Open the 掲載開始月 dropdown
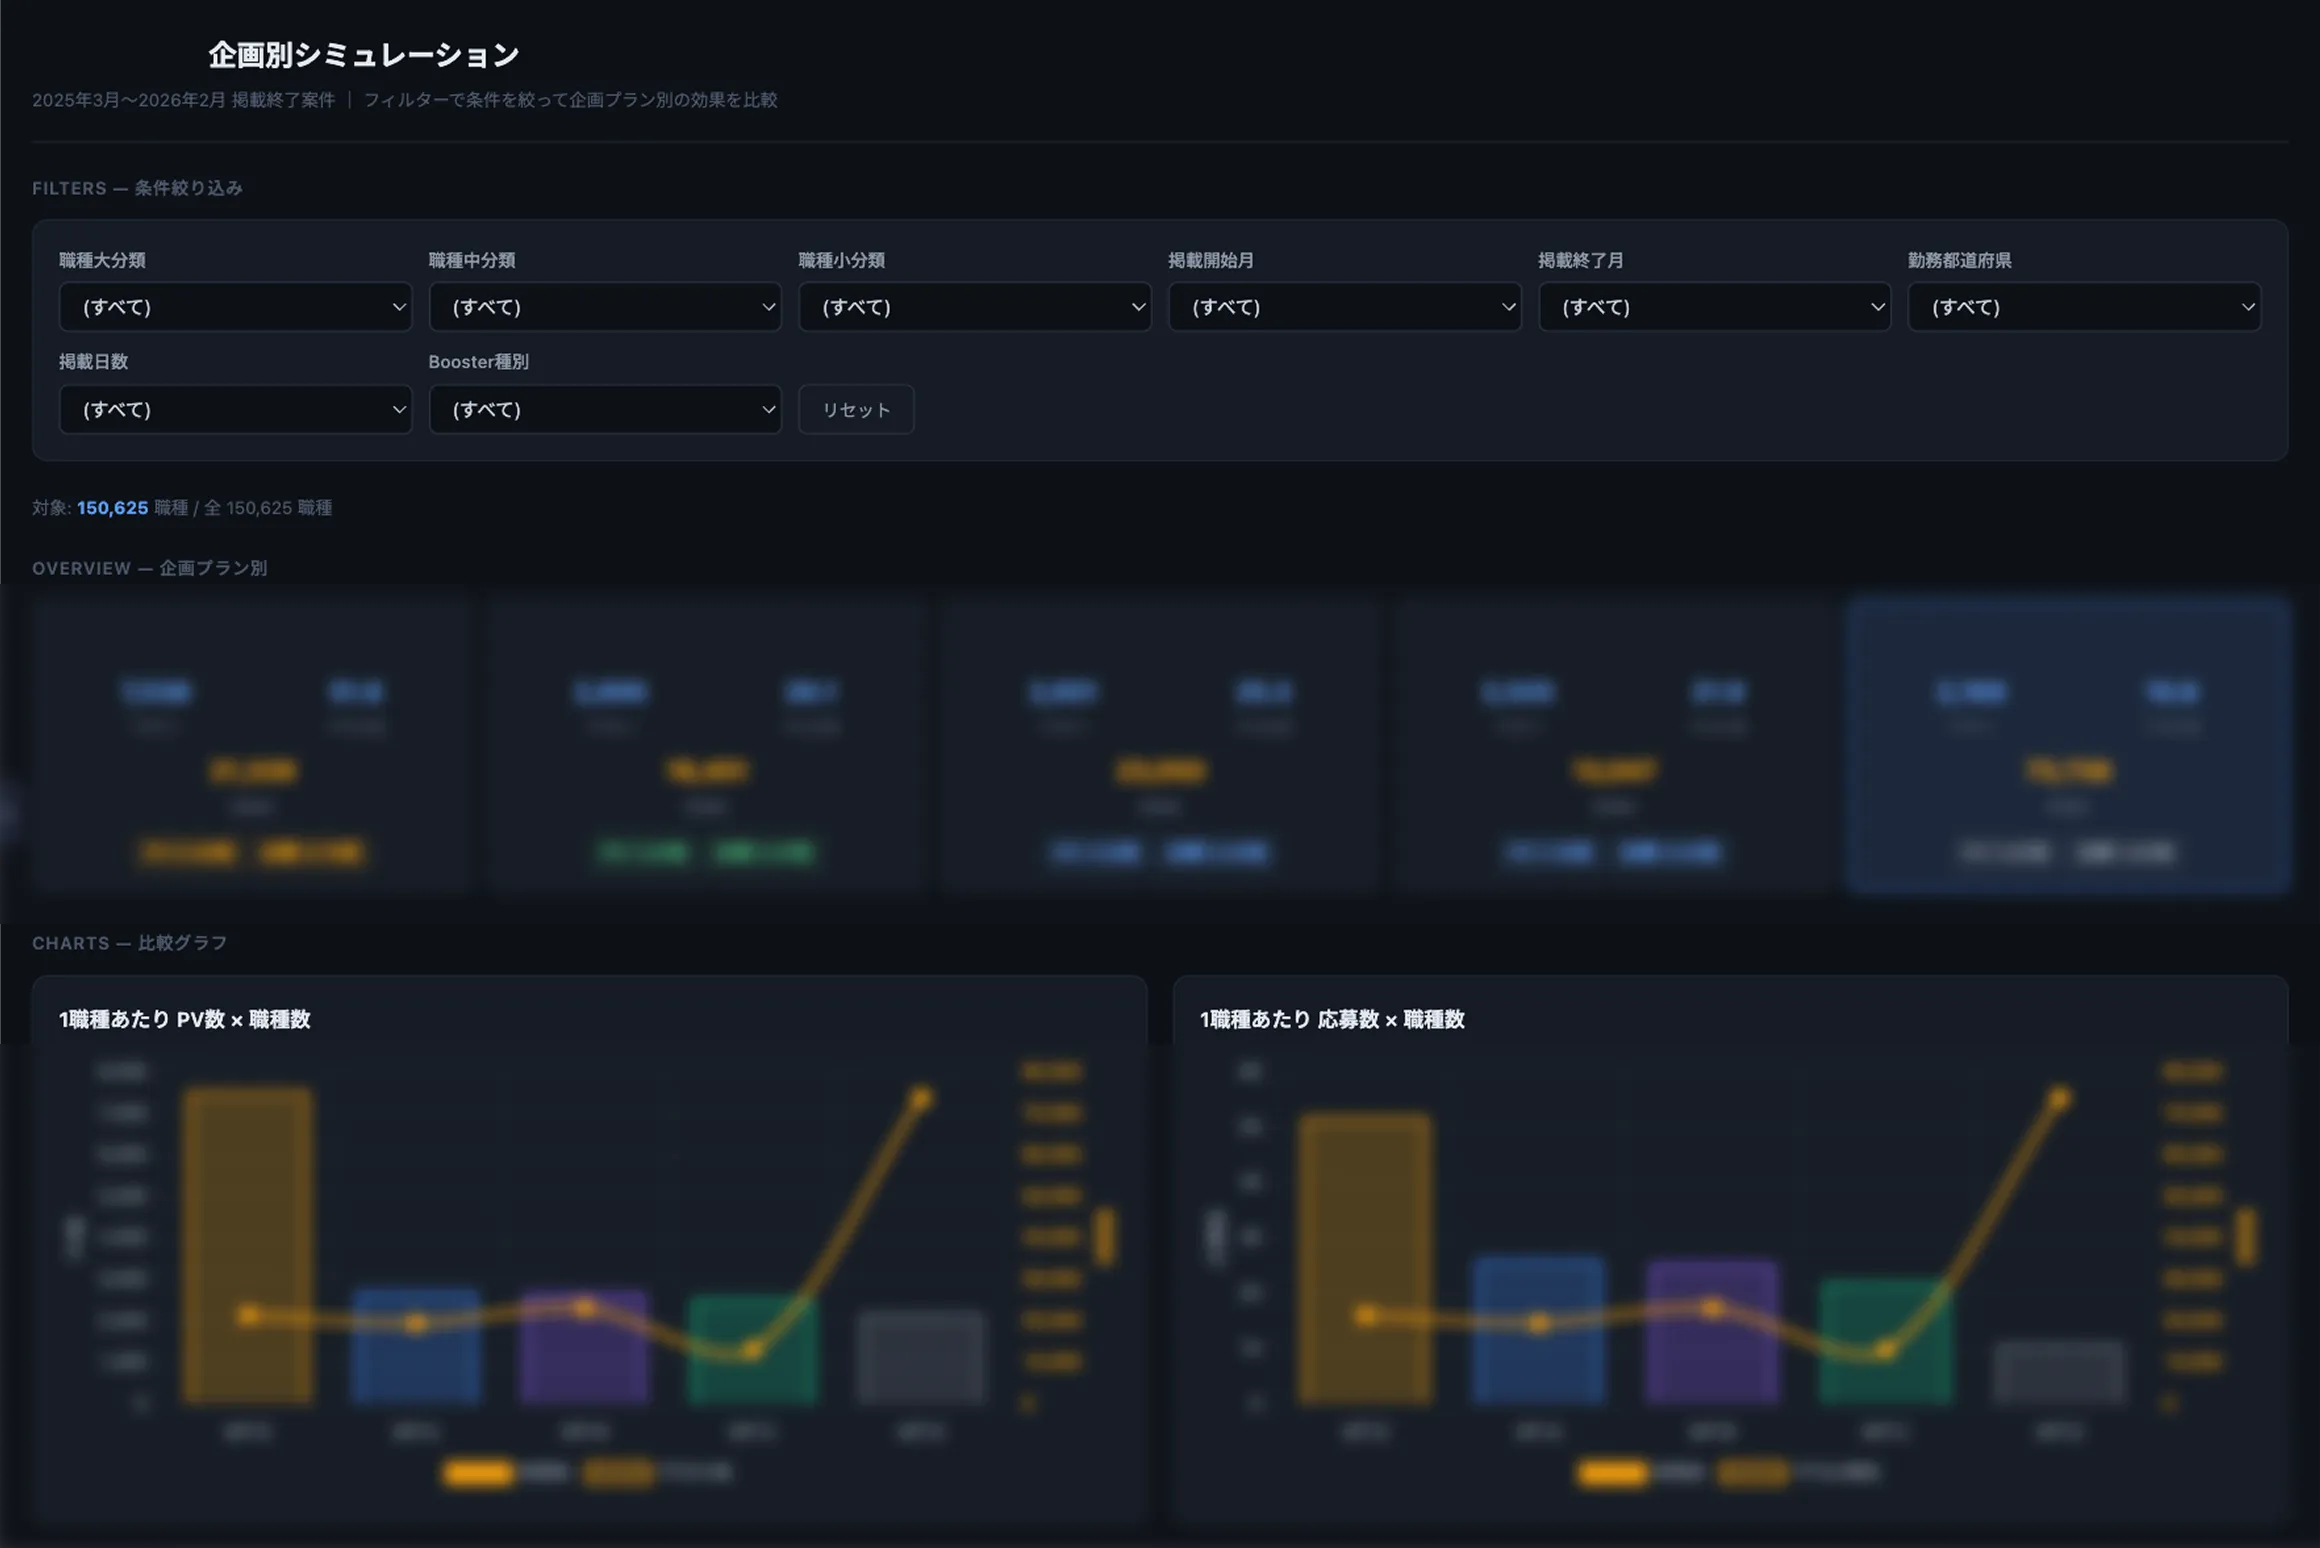Screen dimensions: 2320x1548 (x=1344, y=307)
